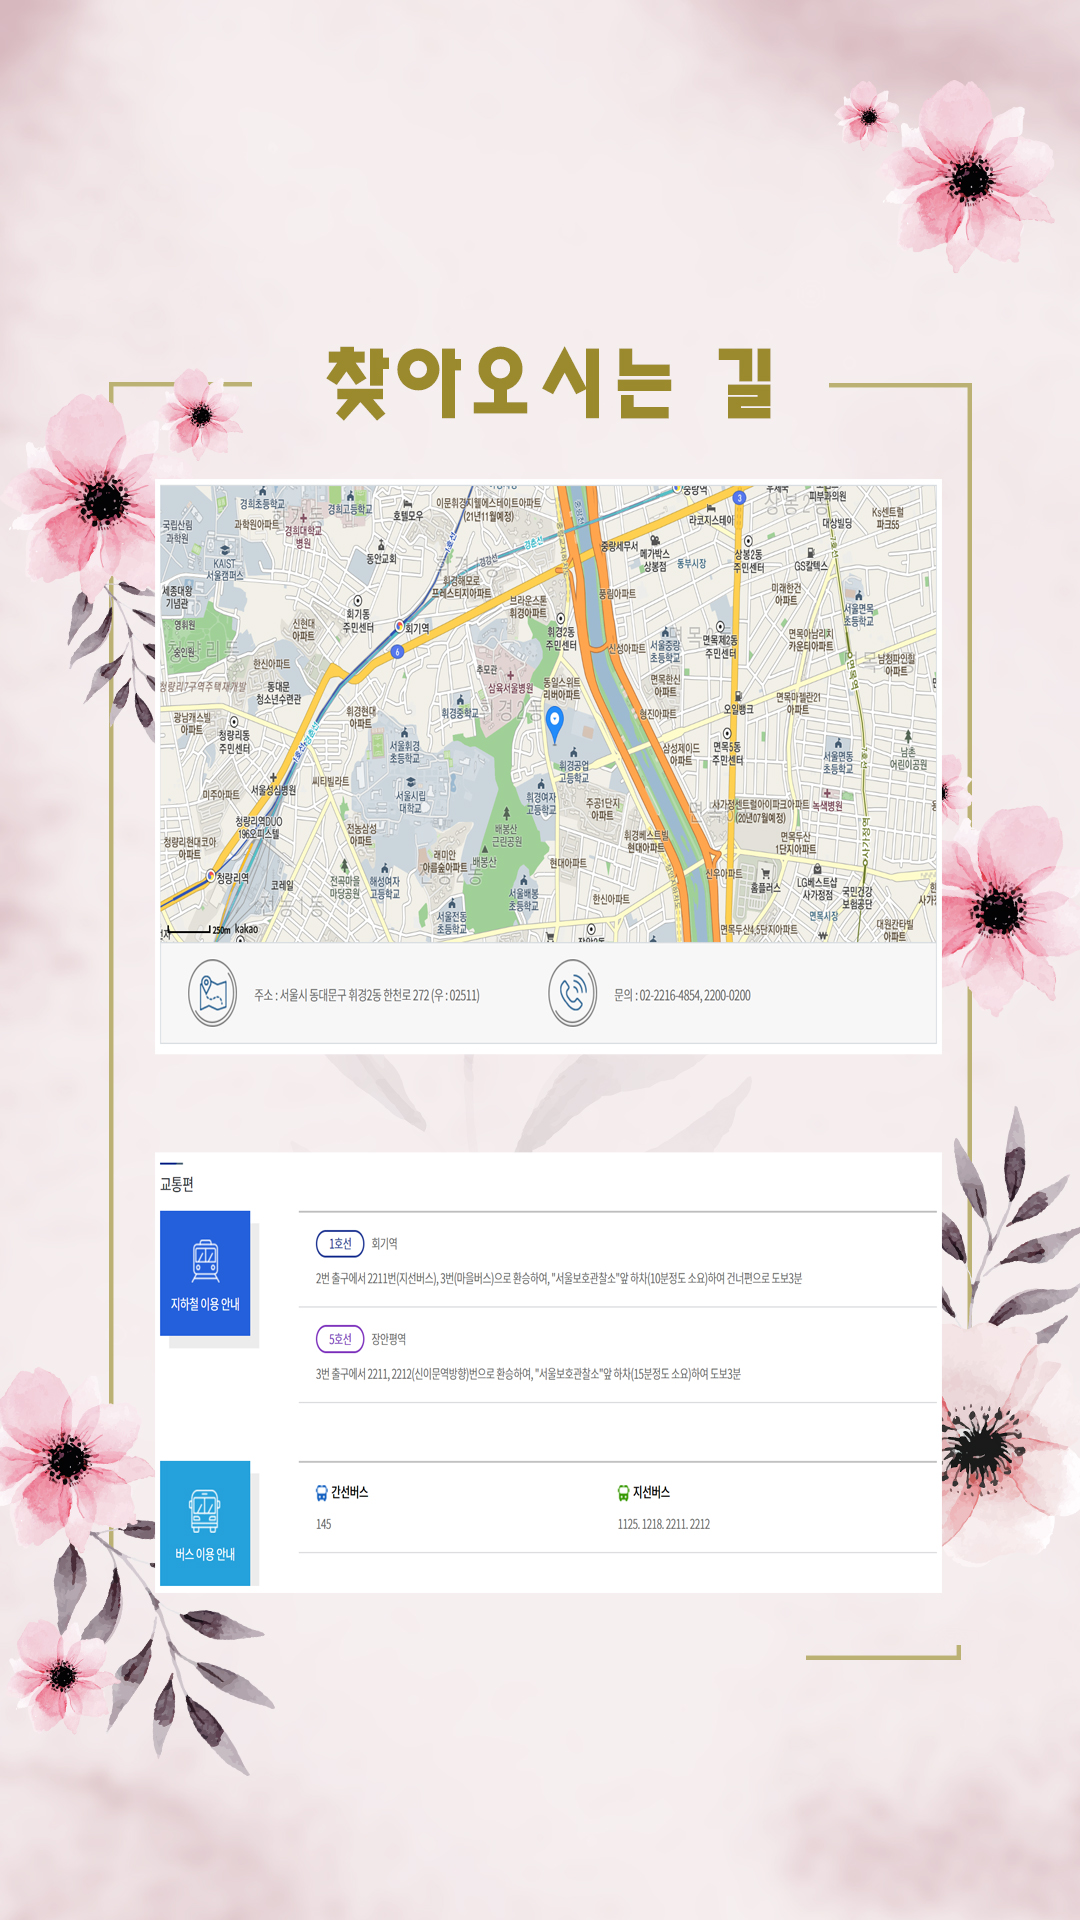The width and height of the screenshot is (1080, 1920).
Task: Click the green bus icon next to 지선버스
Action: click(x=623, y=1492)
